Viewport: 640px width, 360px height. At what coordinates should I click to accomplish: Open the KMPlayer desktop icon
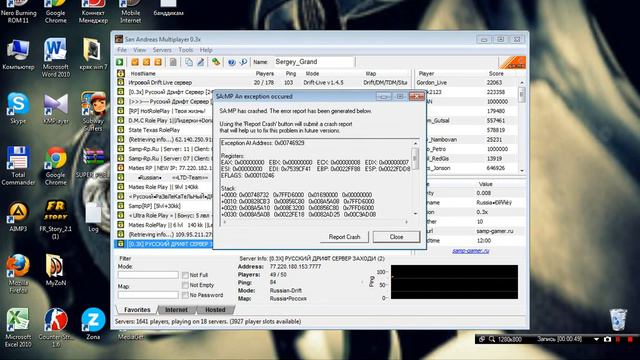56,108
